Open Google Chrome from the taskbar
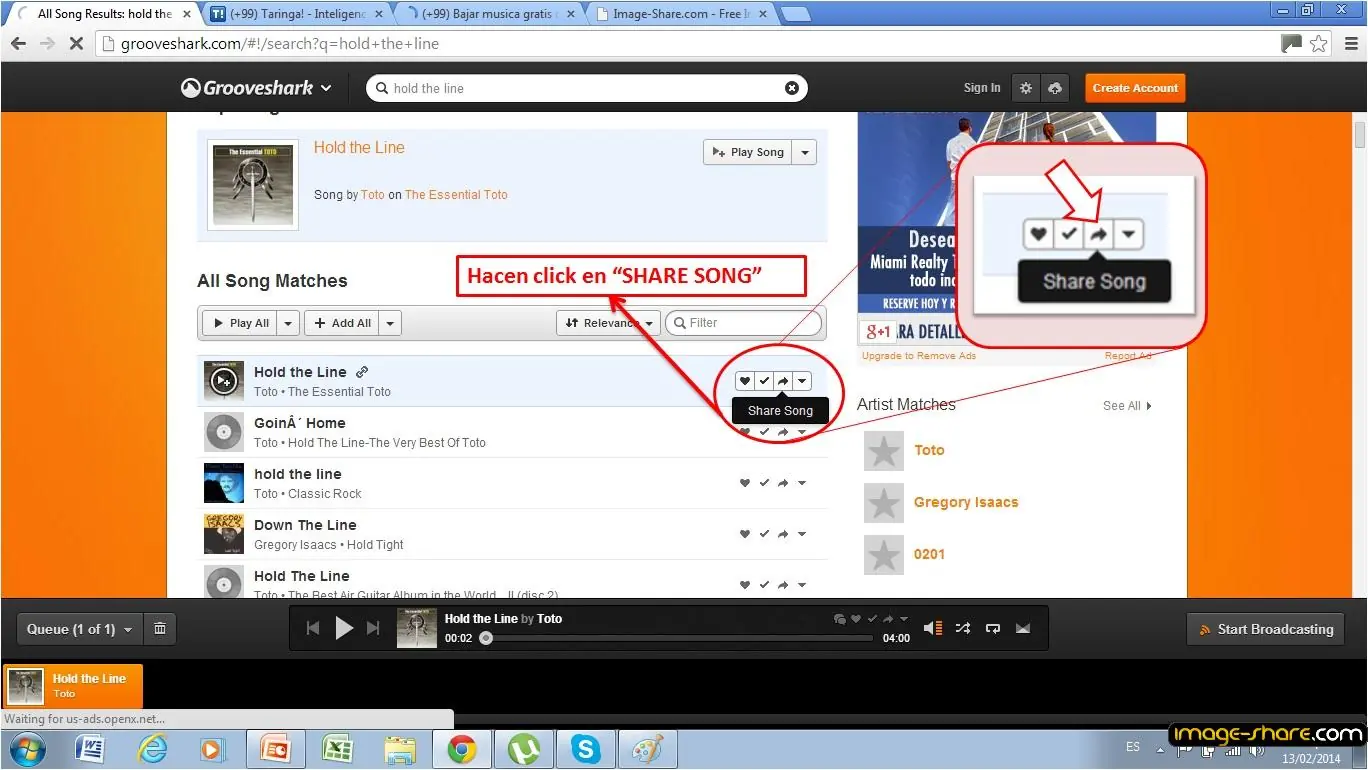 [461, 748]
